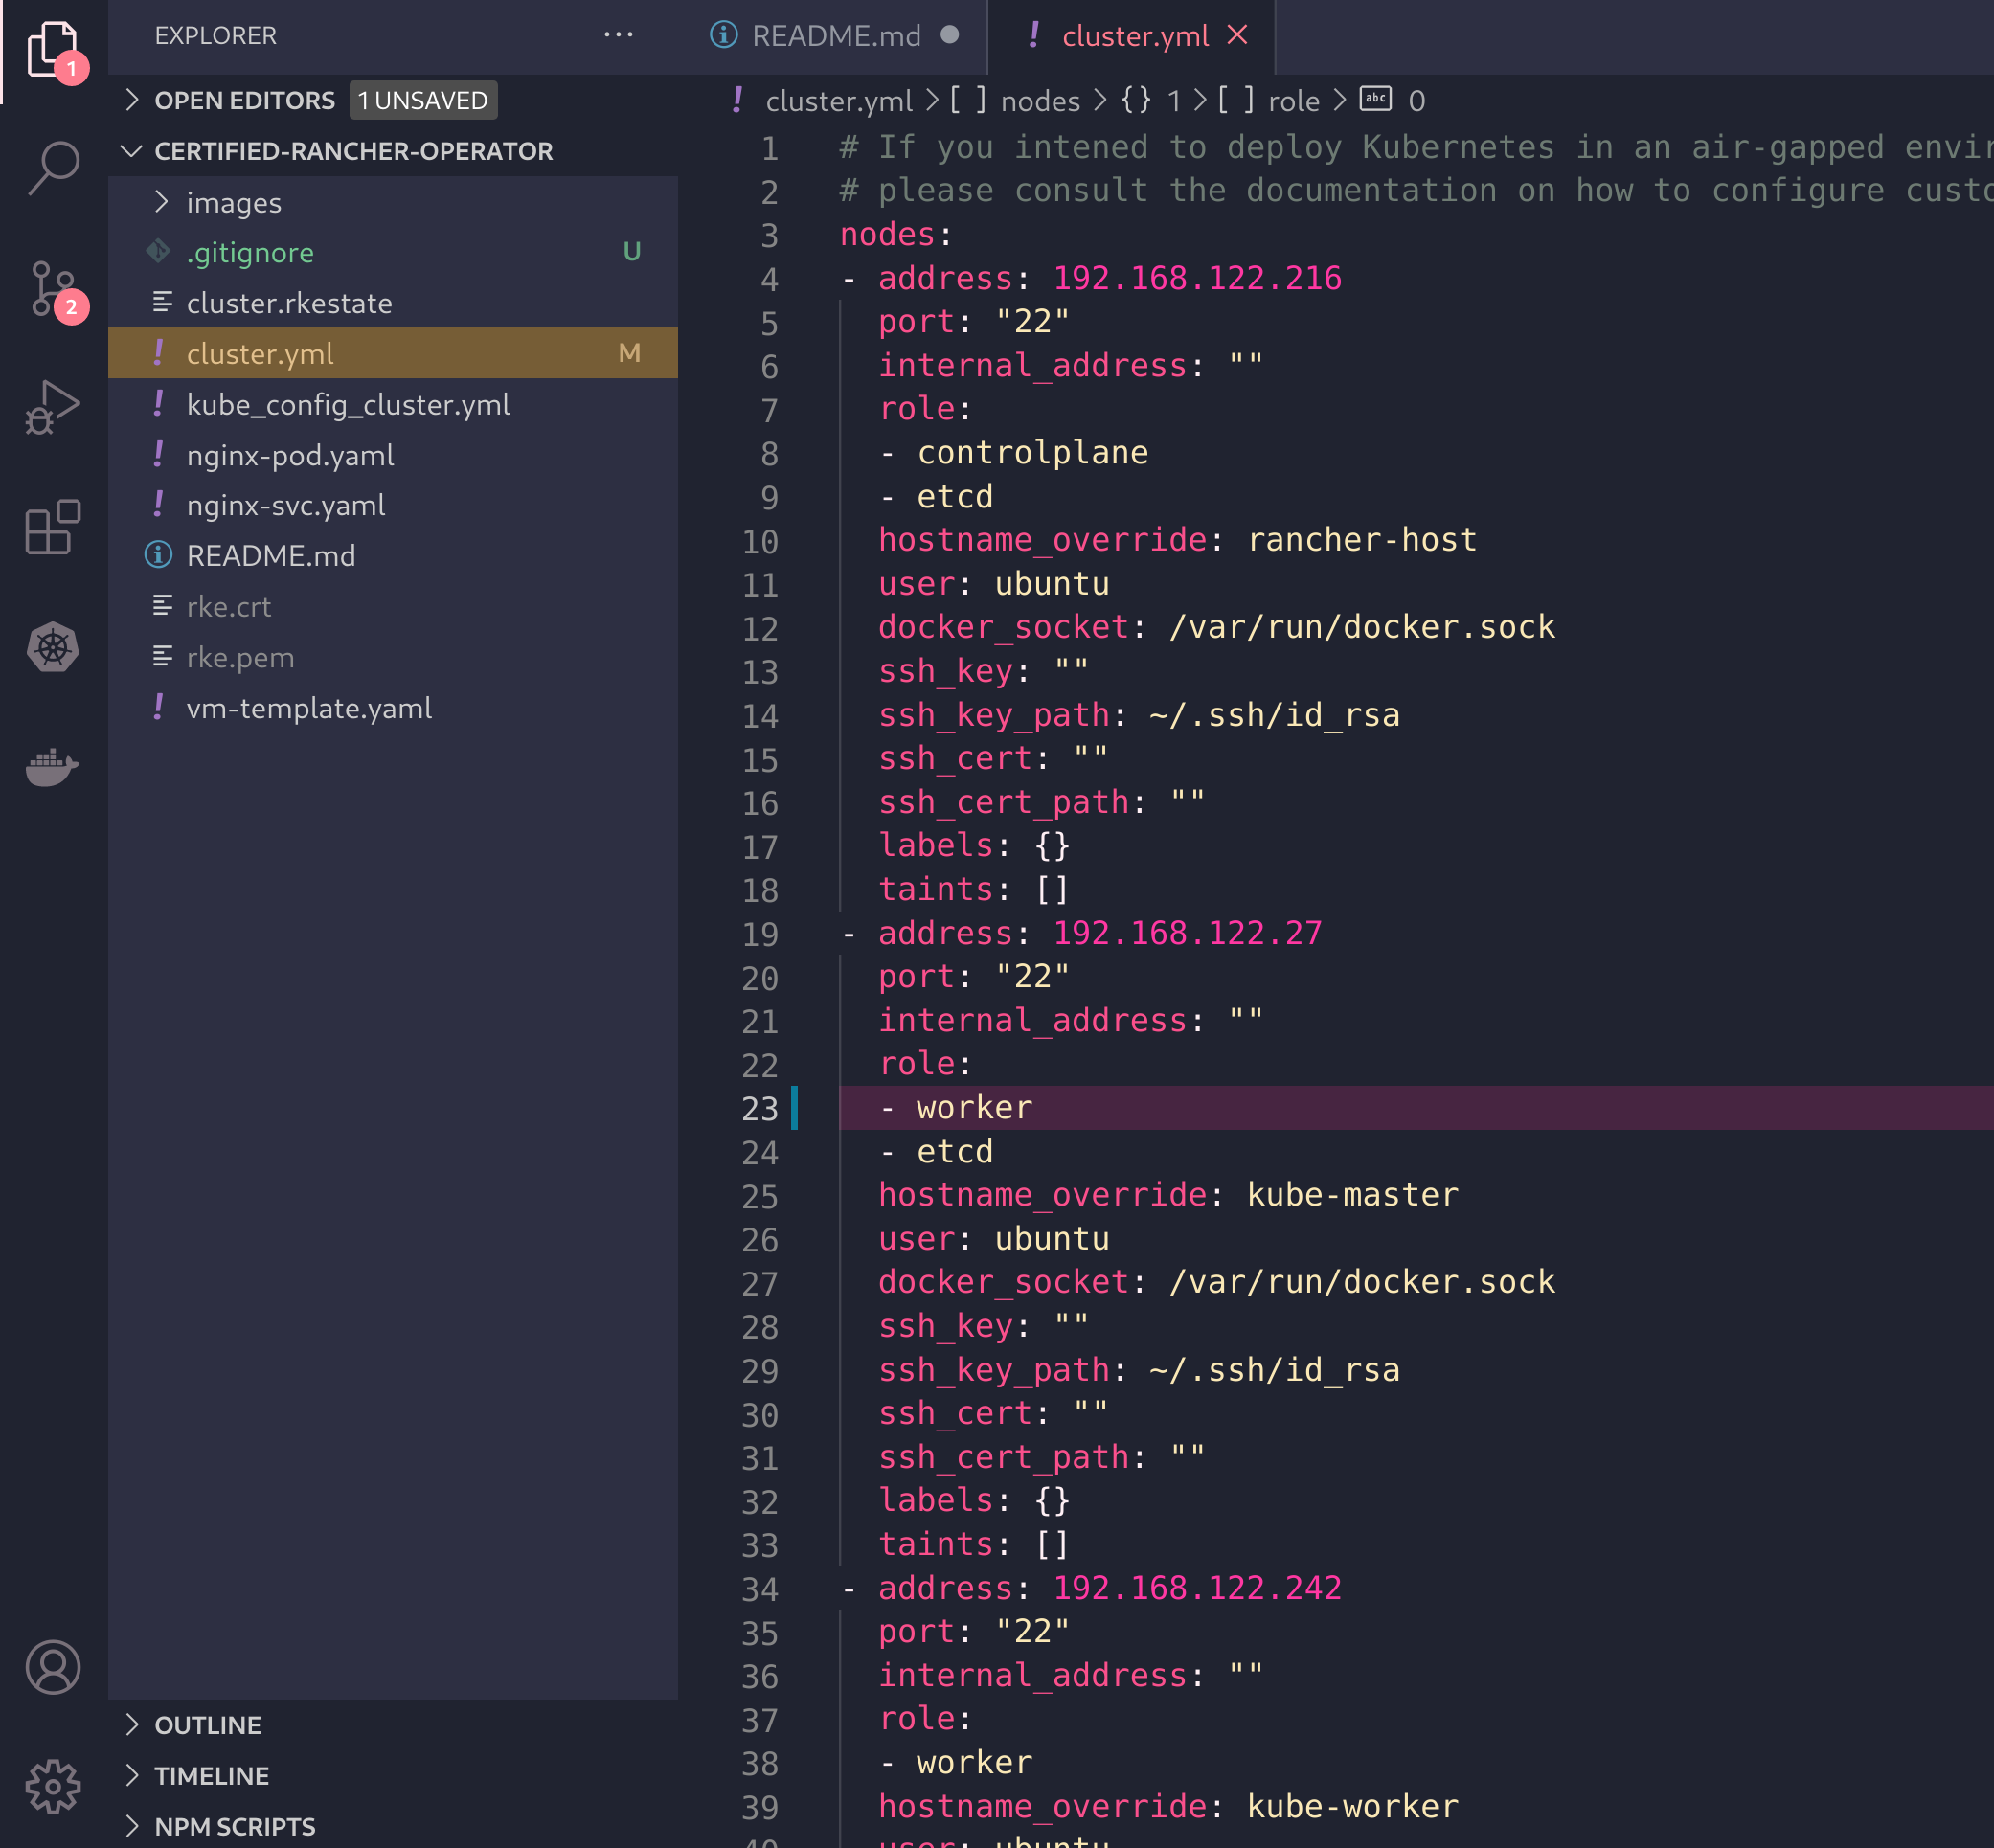Open Source Control view with badge
Image resolution: width=1994 pixels, height=1848 pixels.
pyautogui.click(x=53, y=289)
